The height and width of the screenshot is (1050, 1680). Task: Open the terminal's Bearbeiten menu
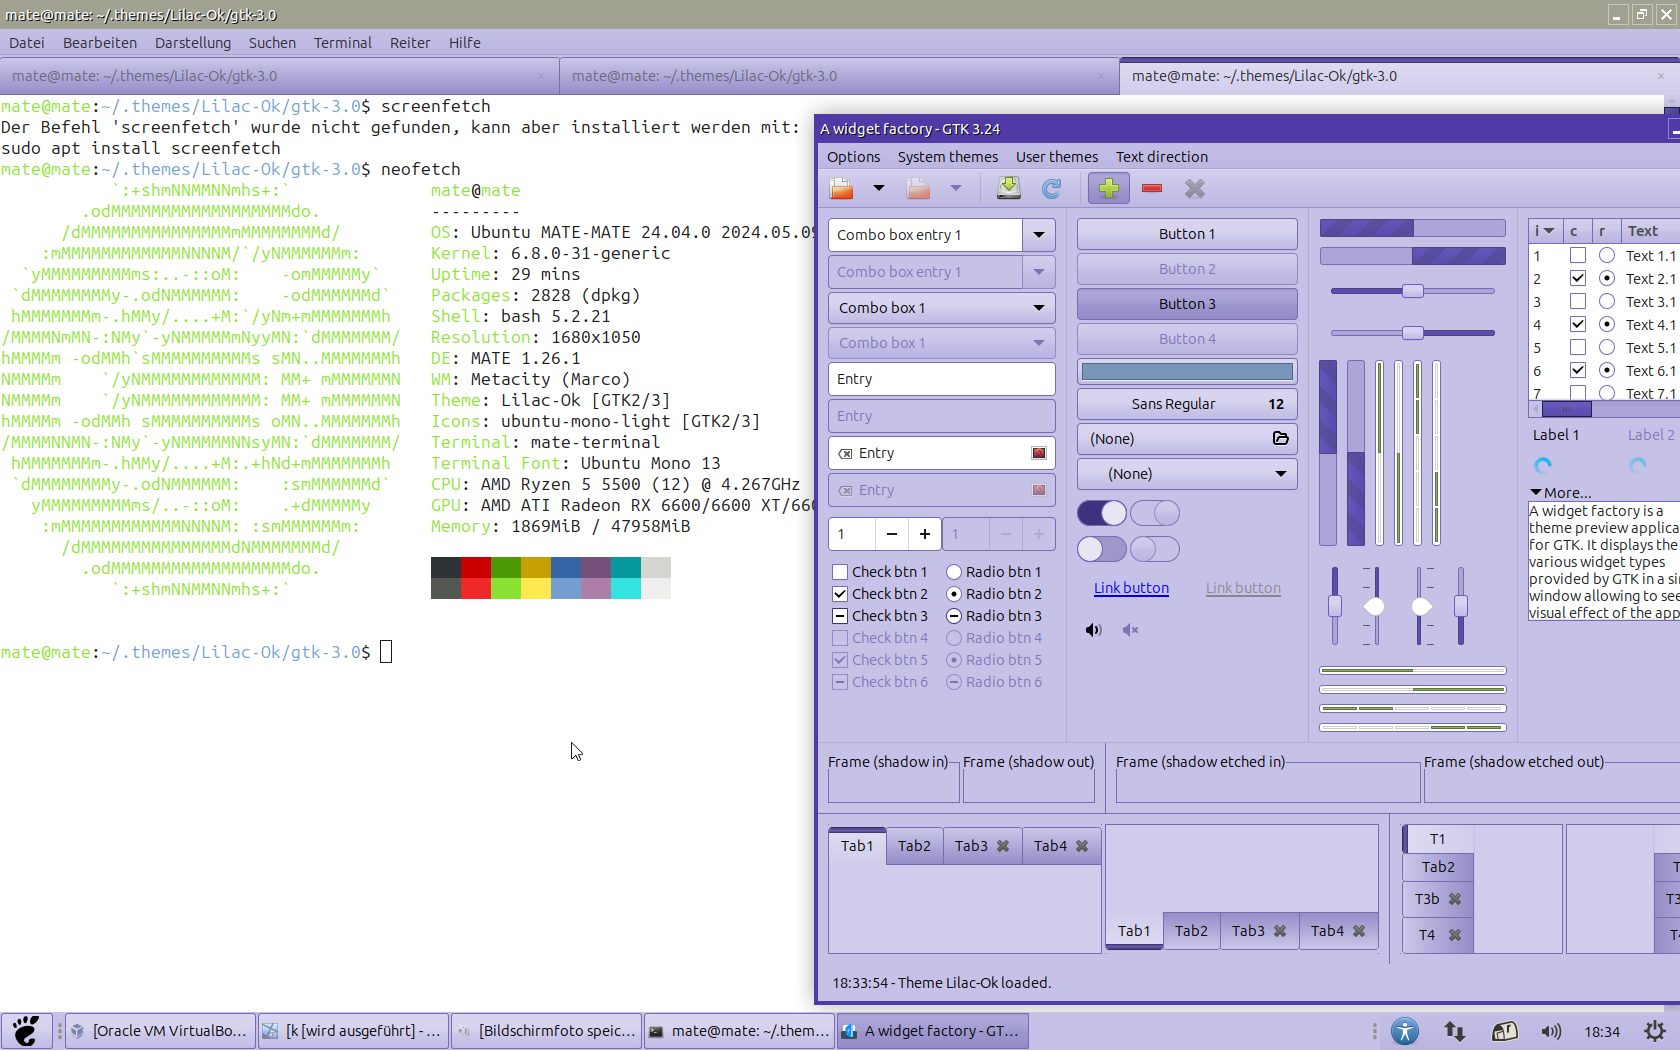click(100, 43)
